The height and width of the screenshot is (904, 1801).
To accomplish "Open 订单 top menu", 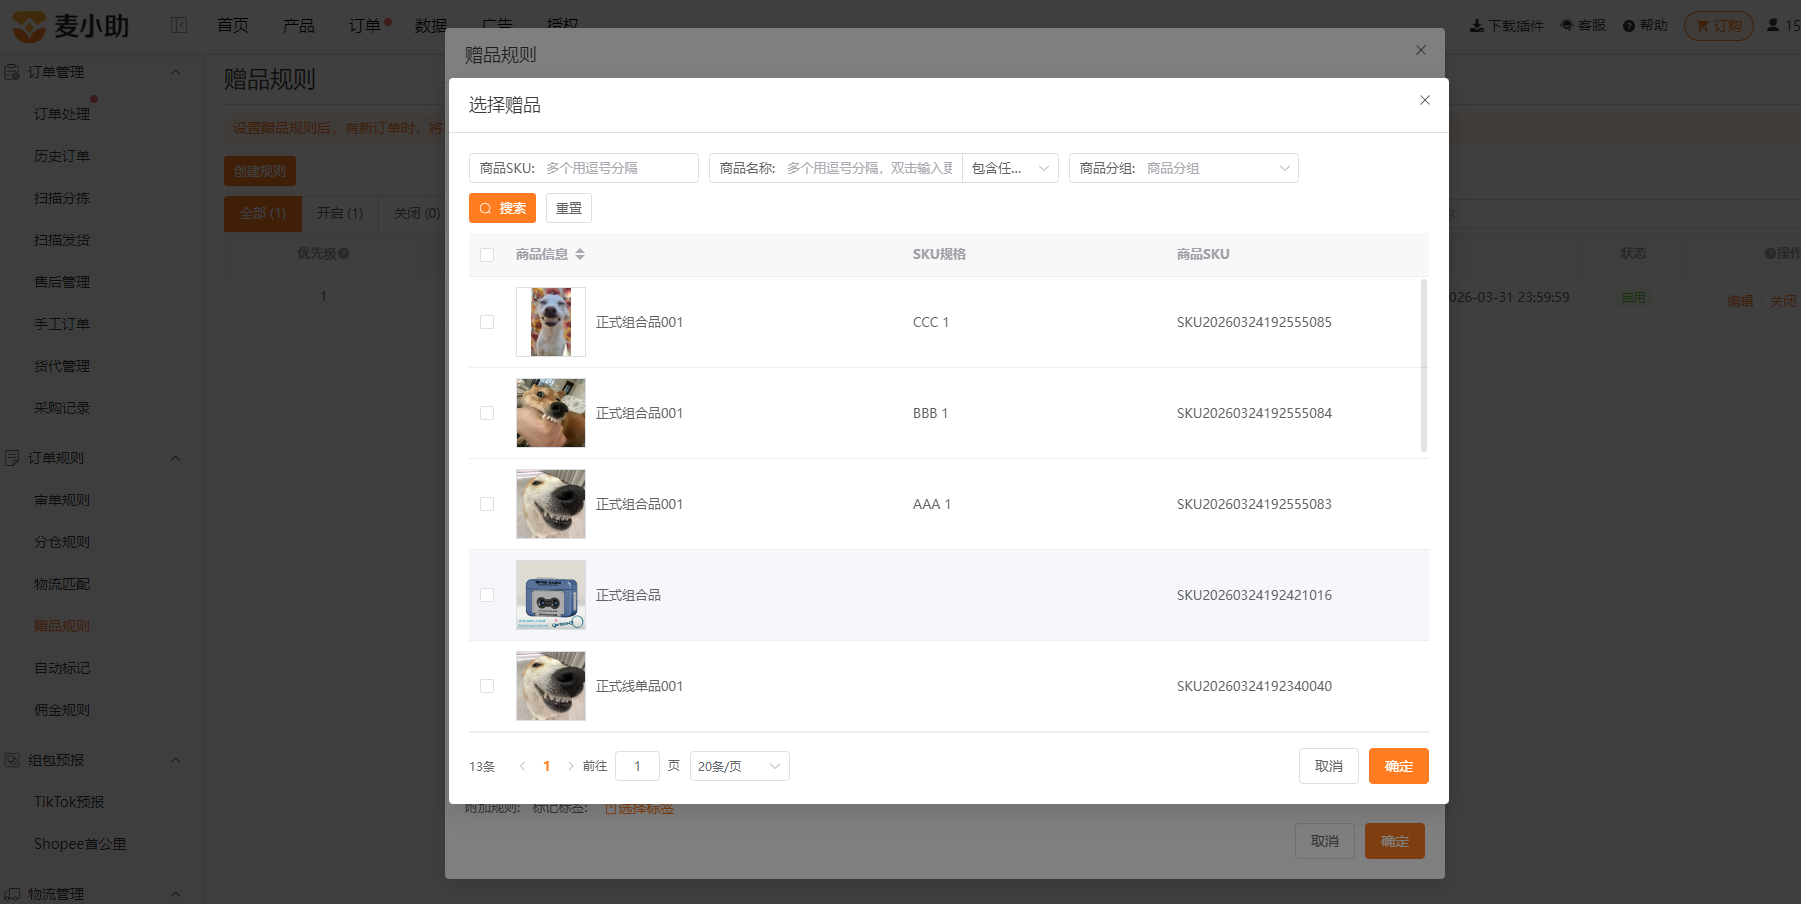I will [365, 25].
